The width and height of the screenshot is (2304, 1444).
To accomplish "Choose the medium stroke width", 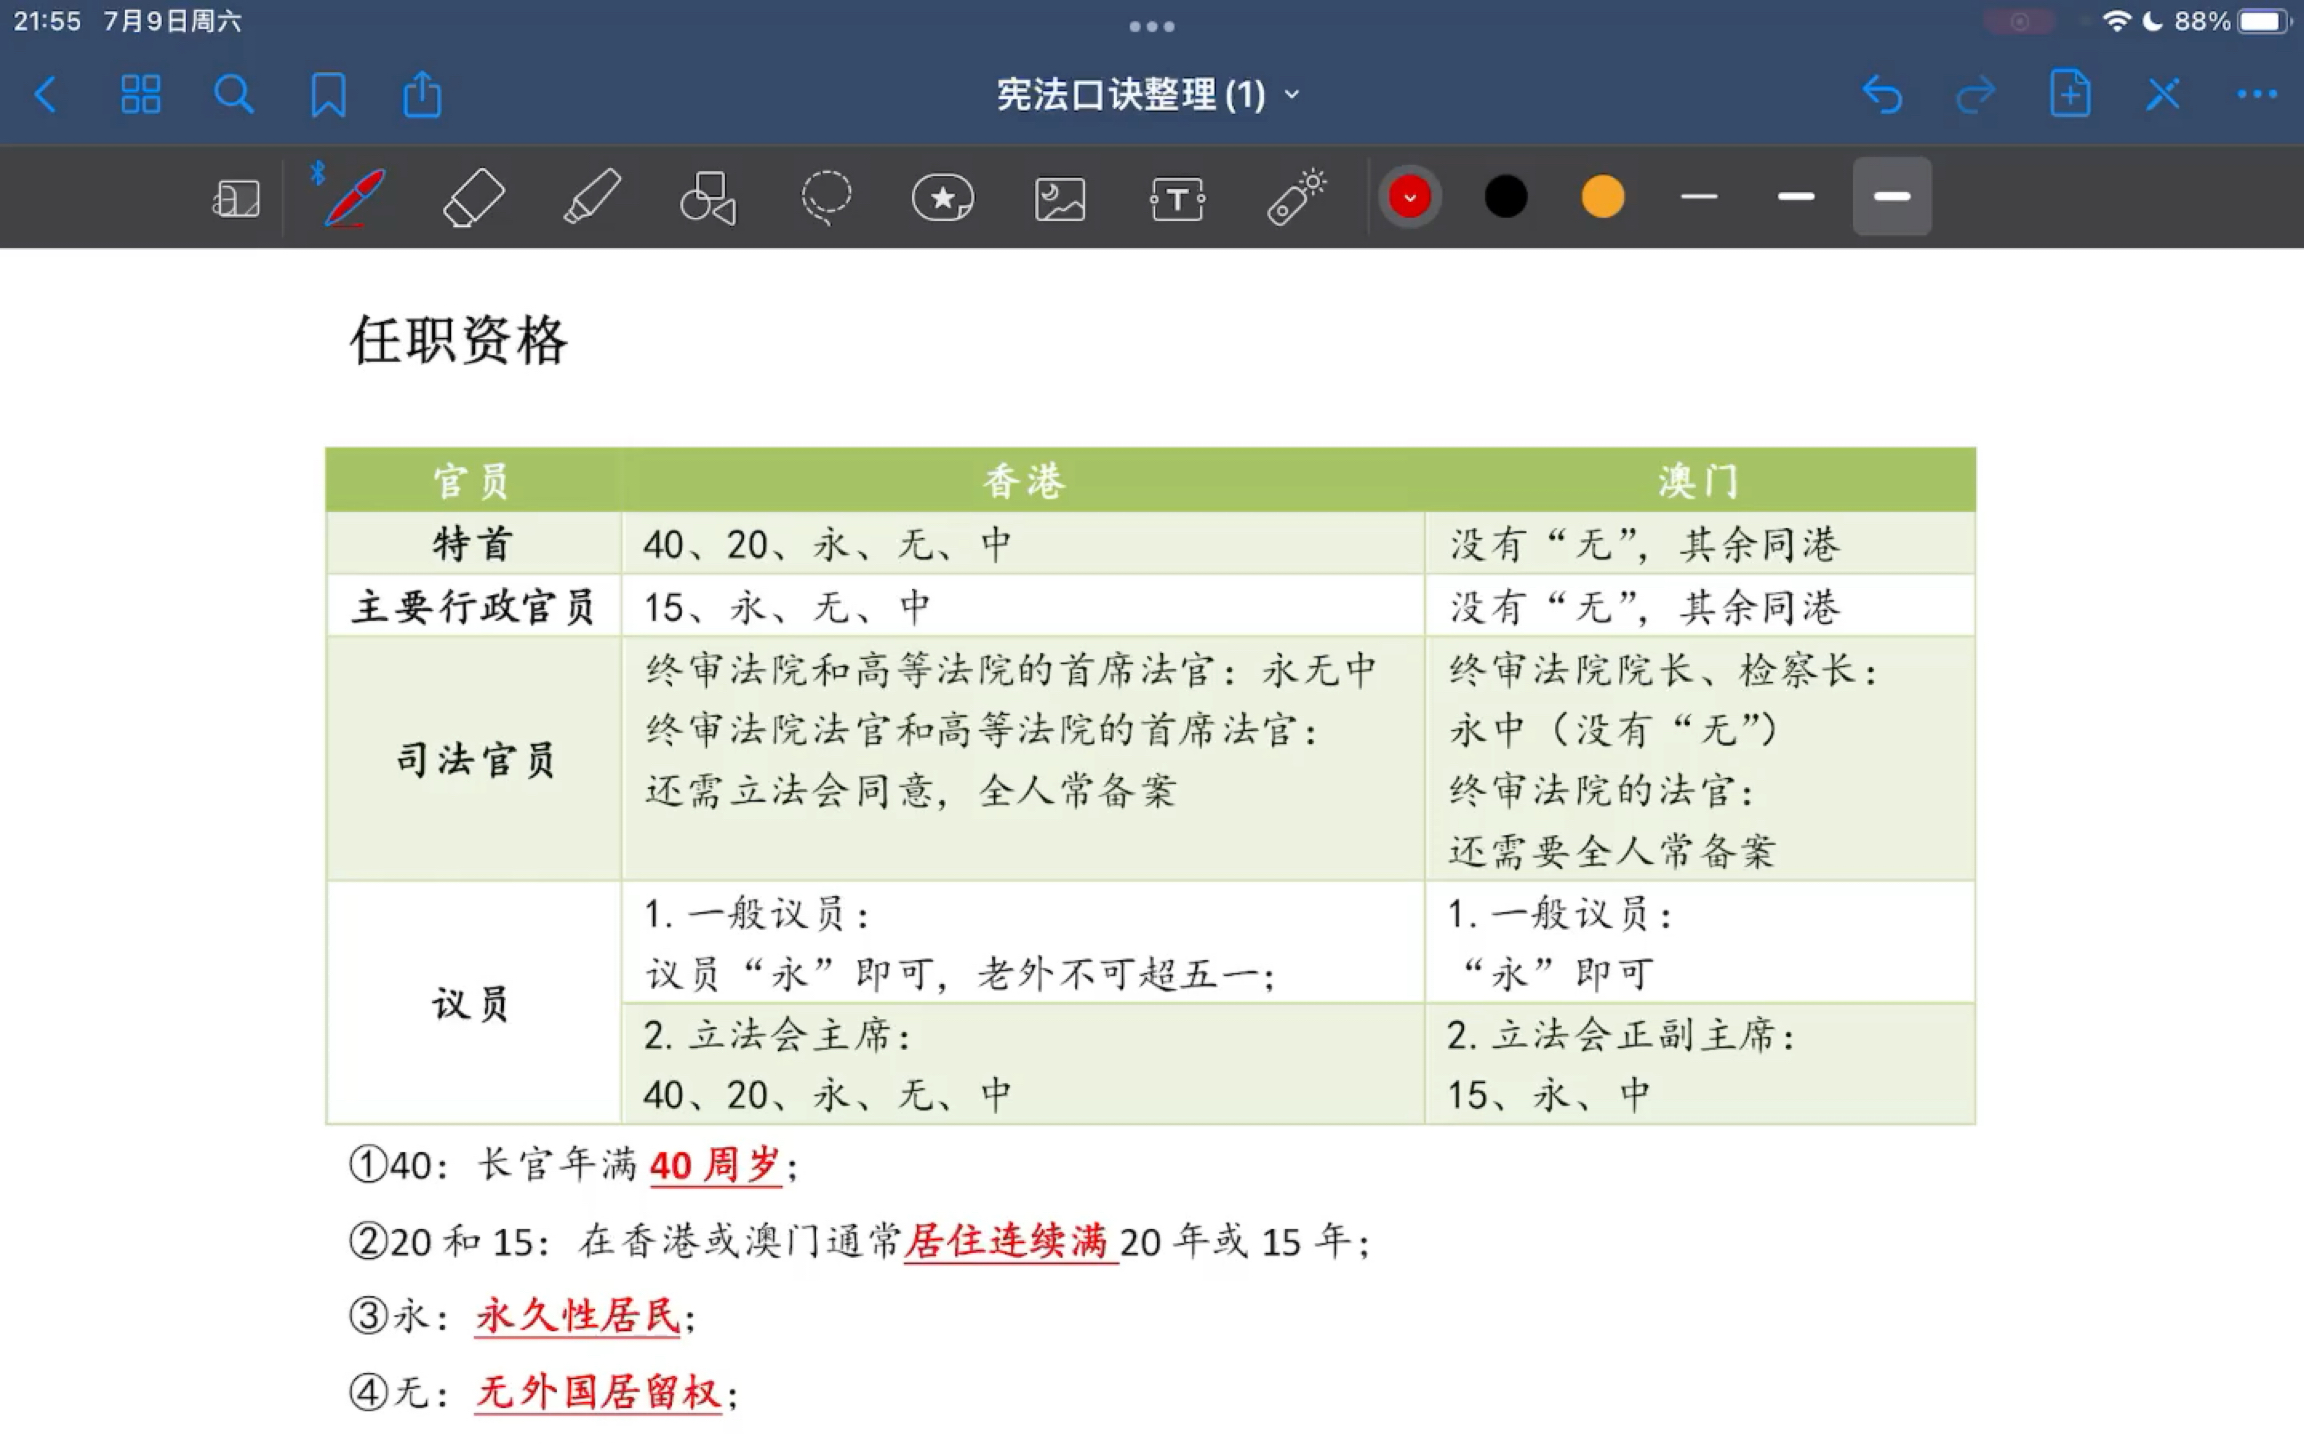I will pos(1796,197).
